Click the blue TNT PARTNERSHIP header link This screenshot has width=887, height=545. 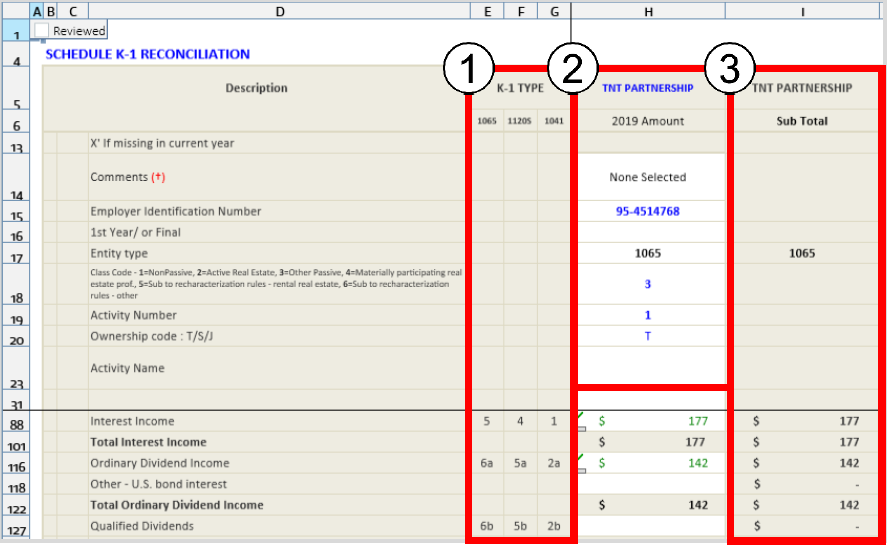[x=647, y=88]
